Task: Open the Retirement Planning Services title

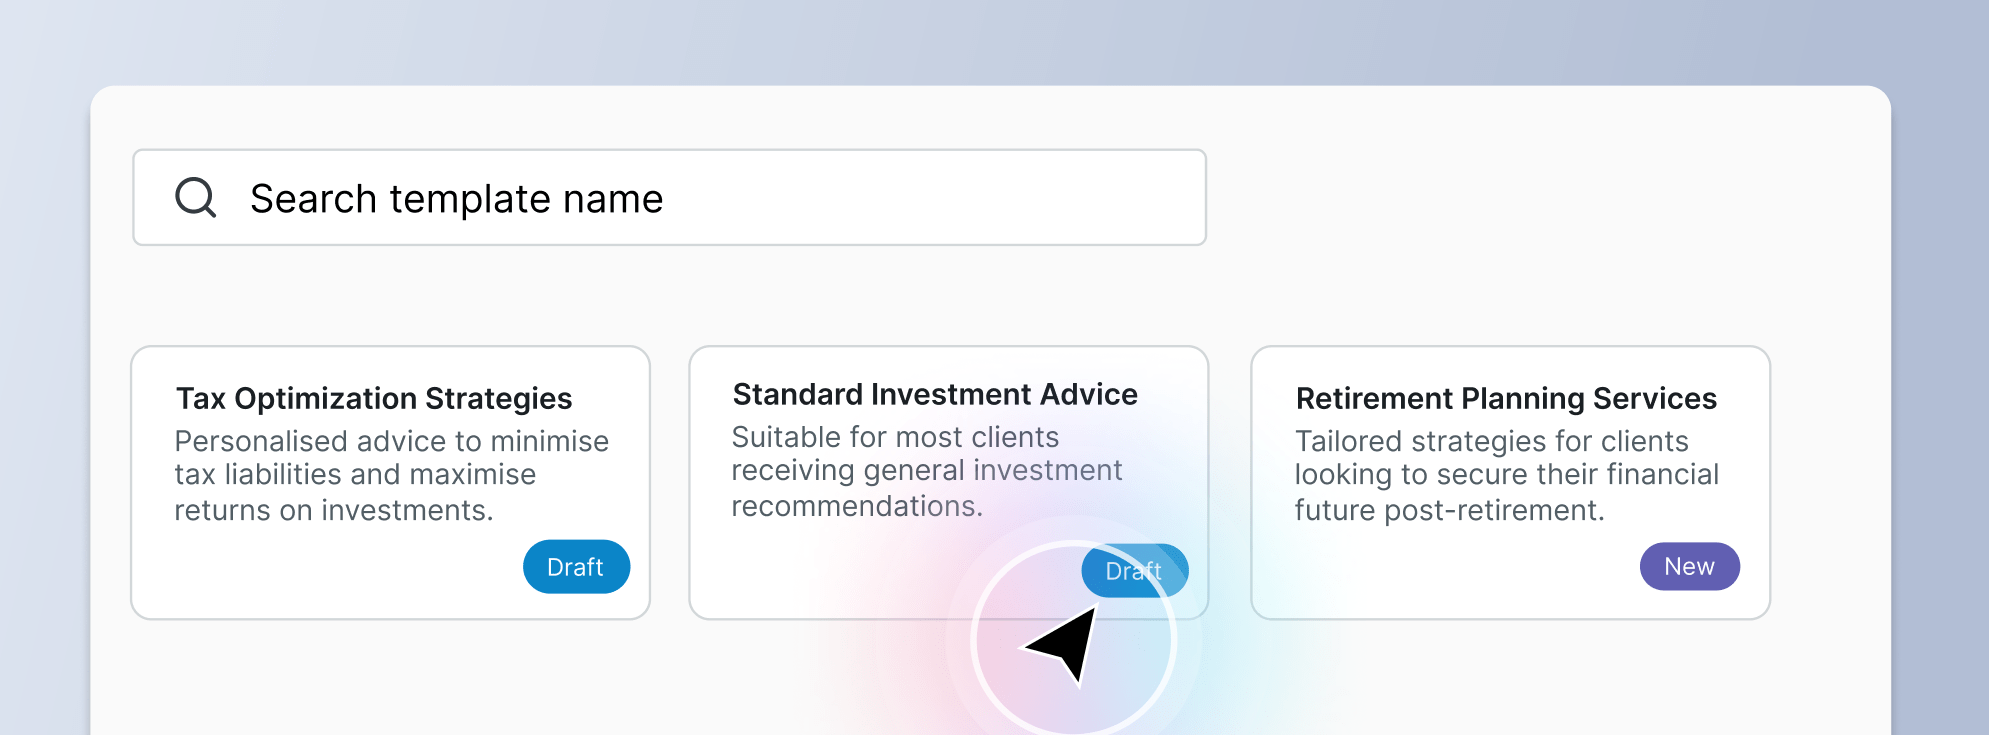Action: (x=1506, y=398)
